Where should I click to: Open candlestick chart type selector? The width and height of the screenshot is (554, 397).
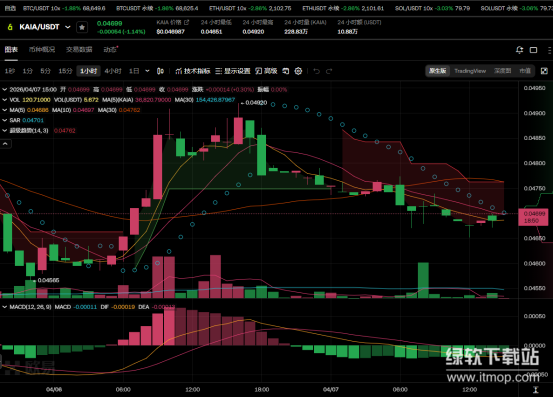coord(160,71)
